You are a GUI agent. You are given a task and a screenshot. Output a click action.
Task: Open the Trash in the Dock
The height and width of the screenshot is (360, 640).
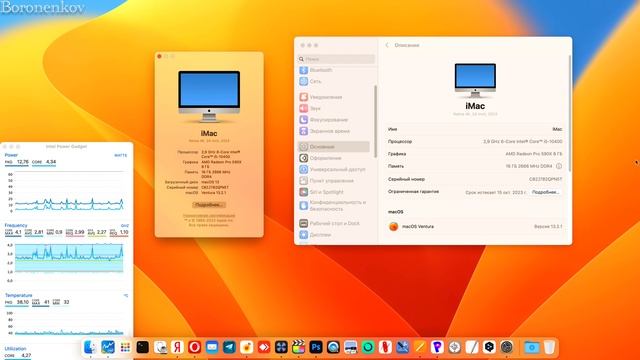(549, 347)
